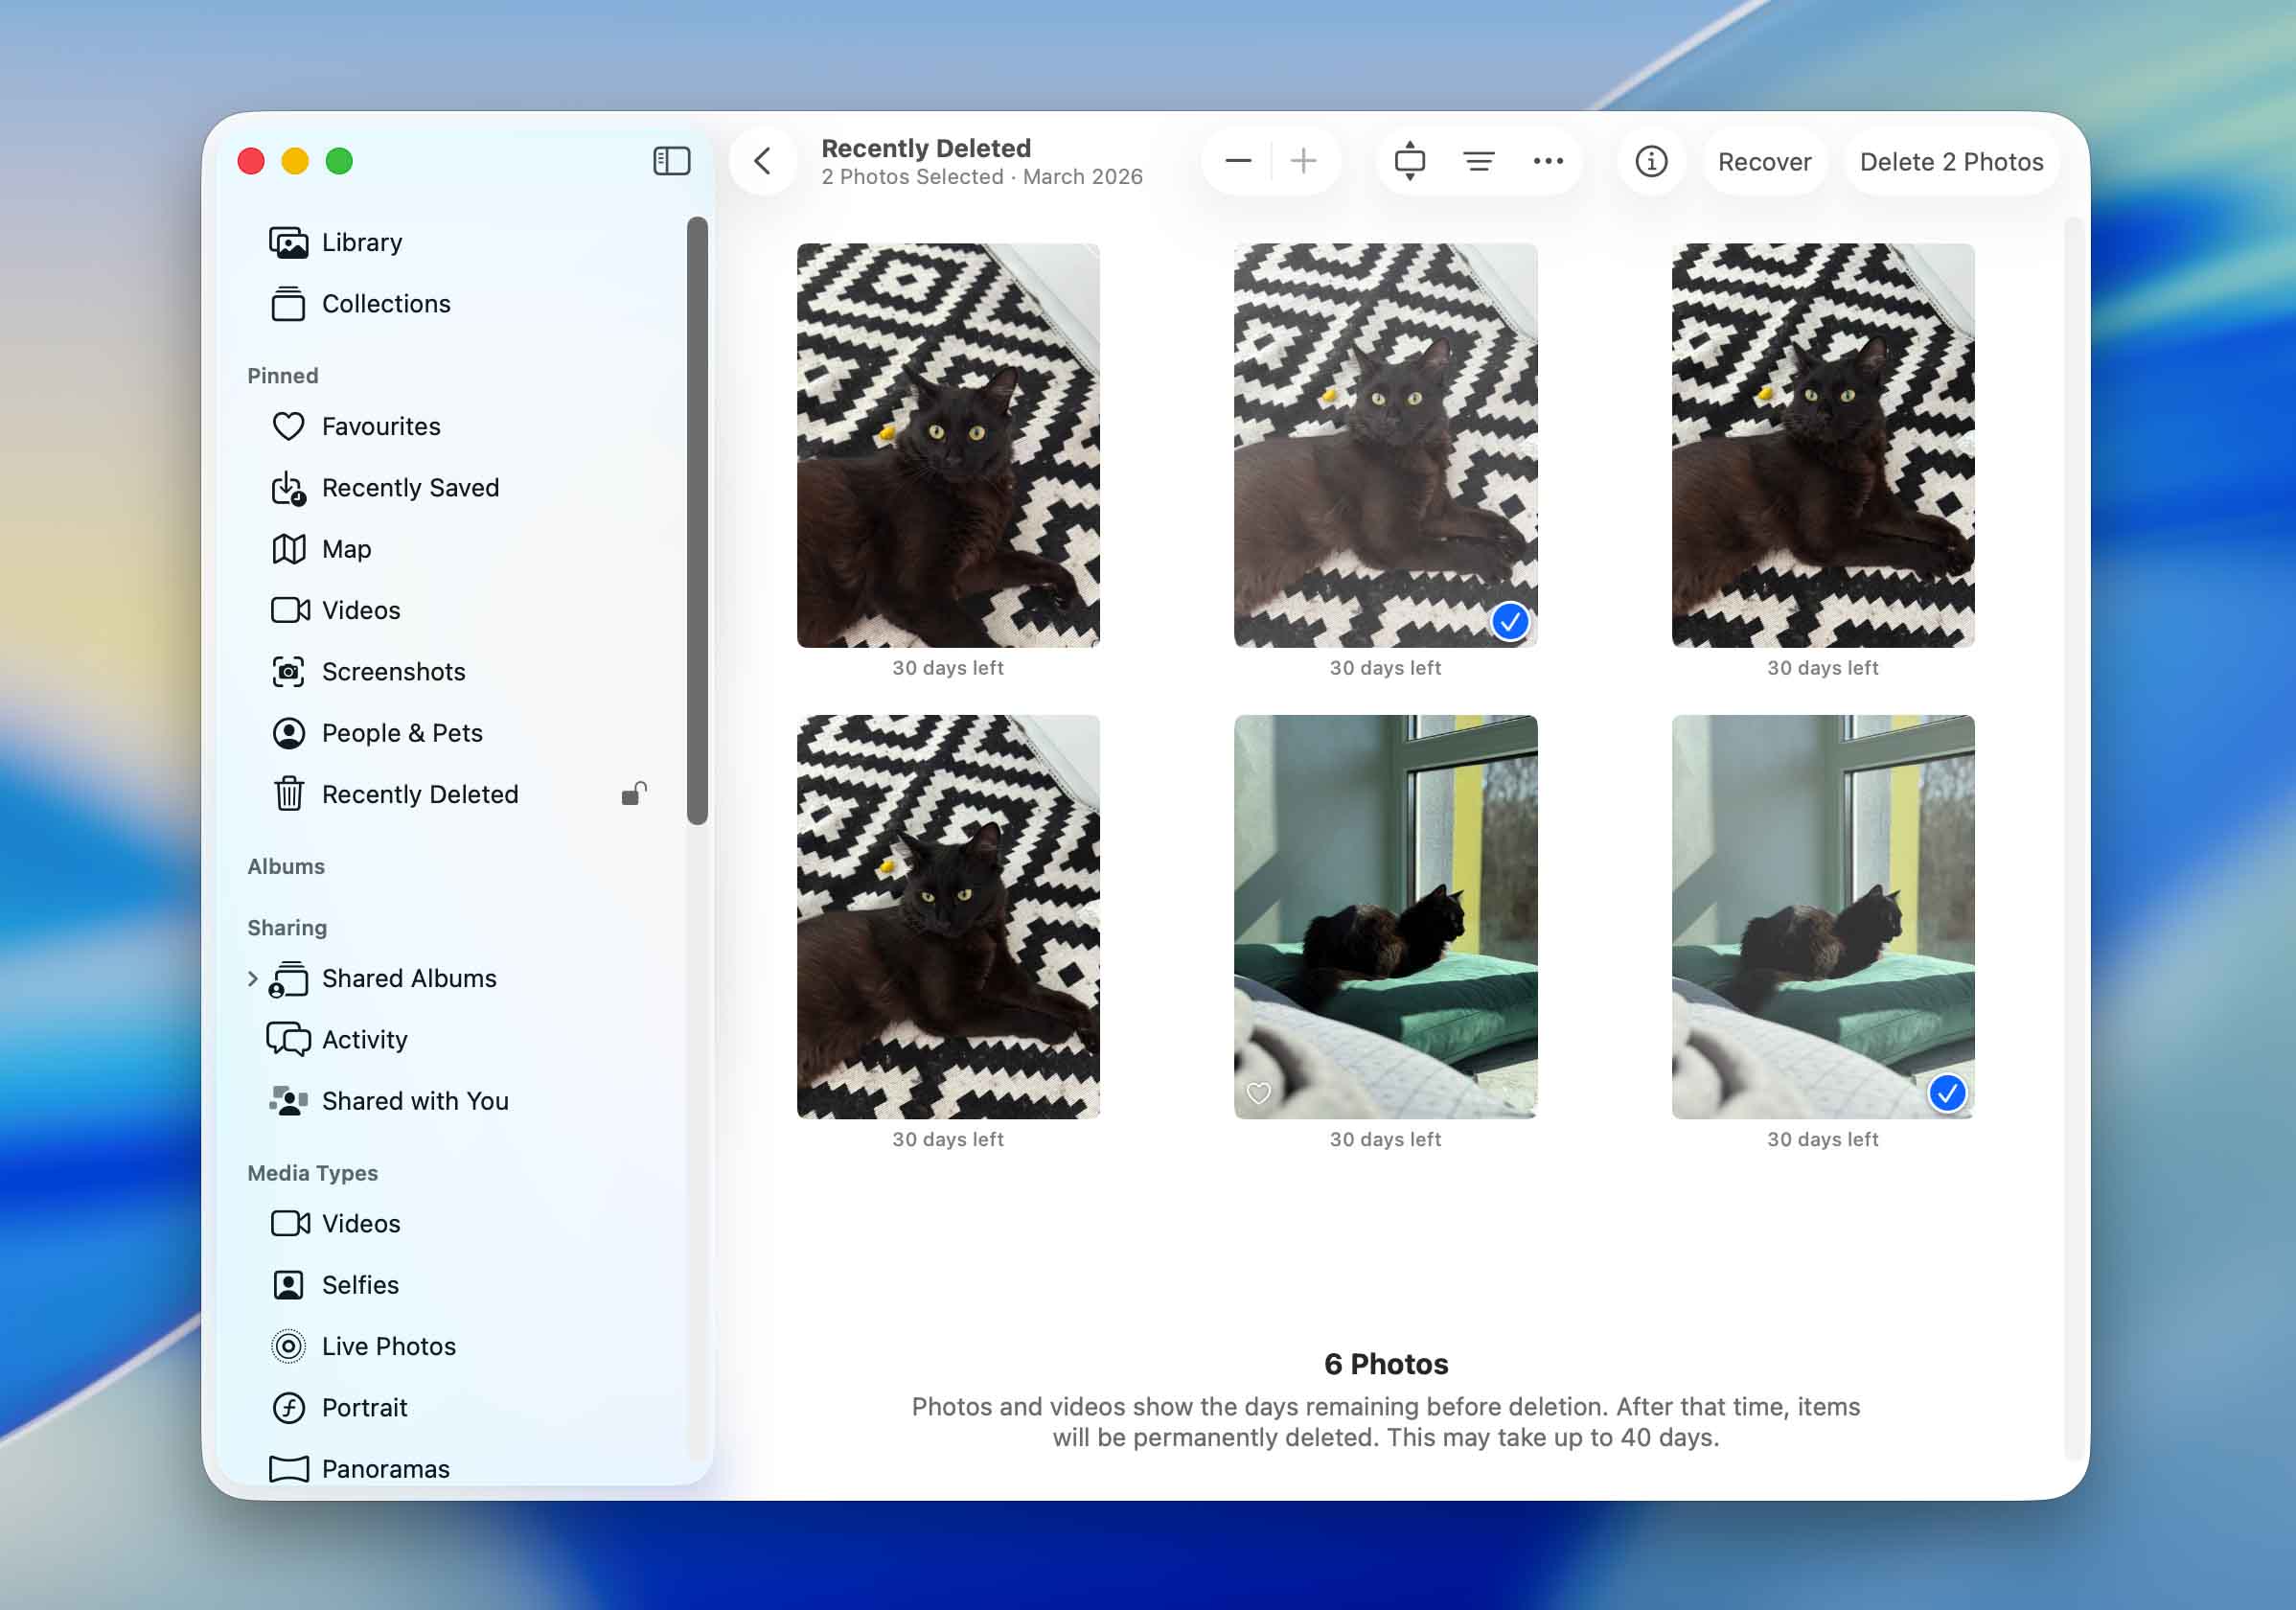Viewport: 2296px width, 1610px height.
Task: Deselect checkmark on bottom-right window cat photo
Action: [1947, 1093]
